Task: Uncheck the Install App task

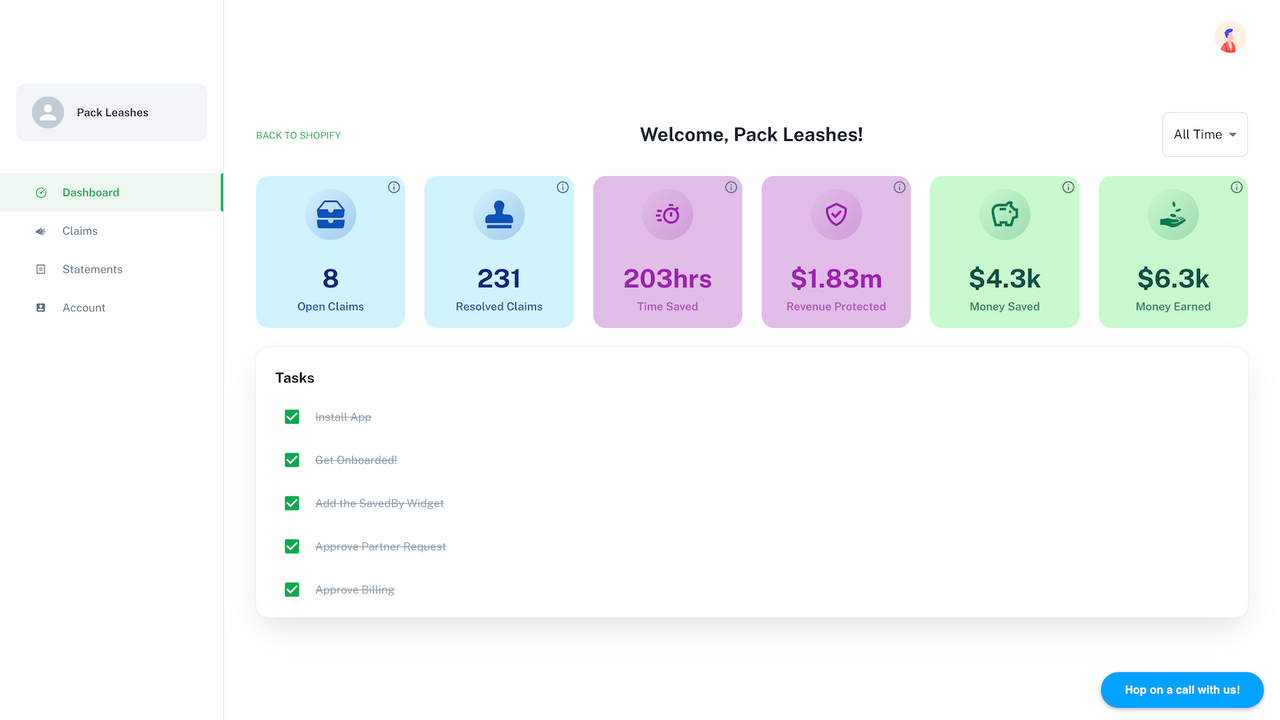Action: coord(292,416)
